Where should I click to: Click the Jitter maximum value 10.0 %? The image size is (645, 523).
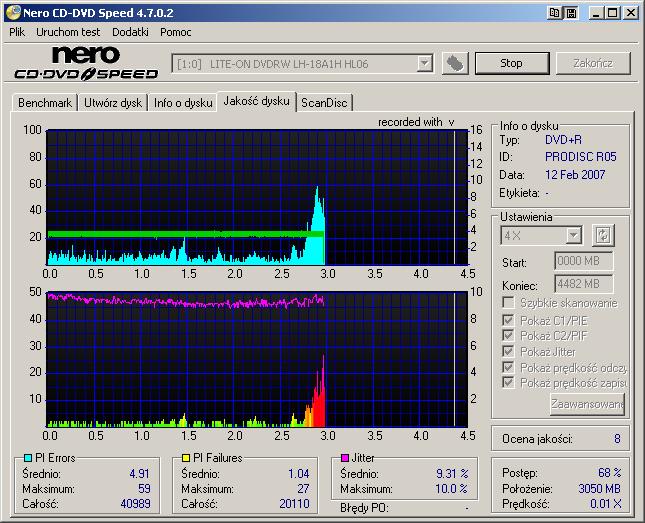click(451, 489)
